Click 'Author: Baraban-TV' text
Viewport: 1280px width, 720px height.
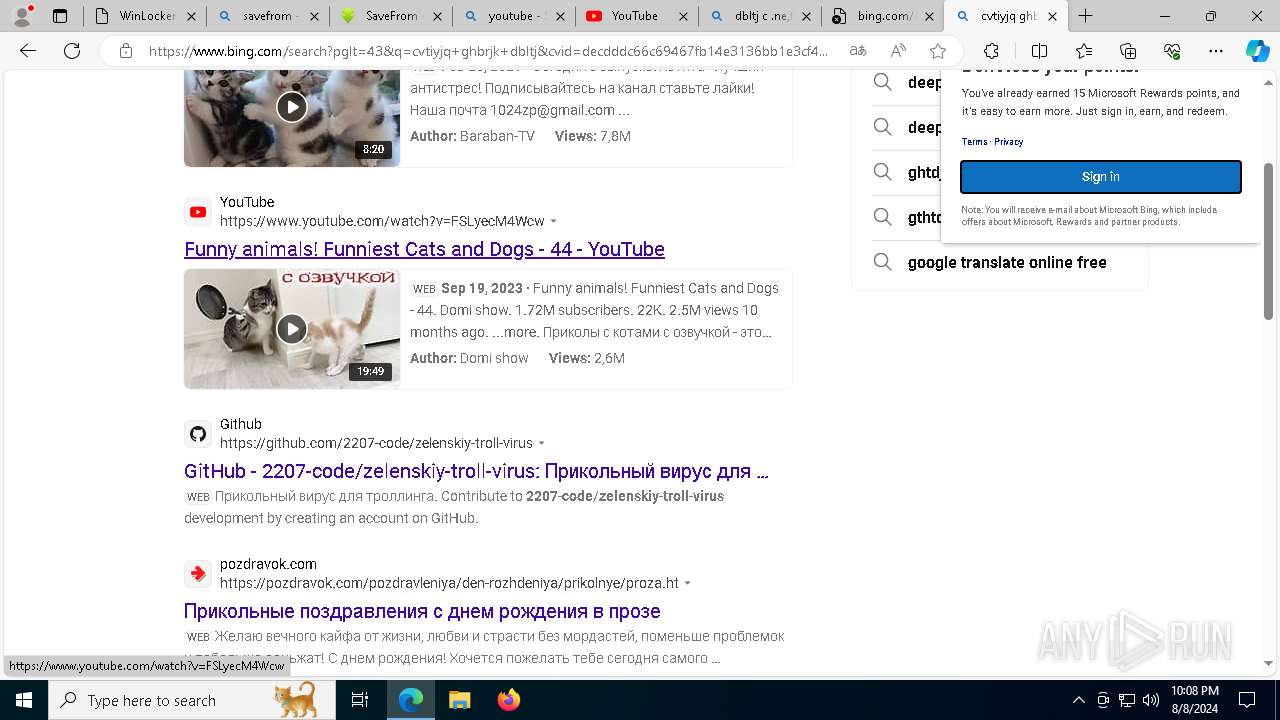472,136
